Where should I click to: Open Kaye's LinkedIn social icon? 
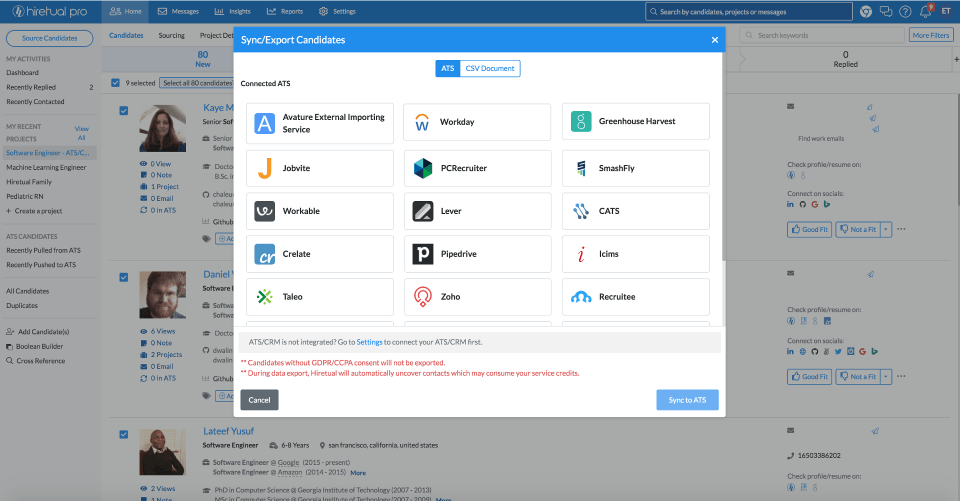click(x=790, y=205)
